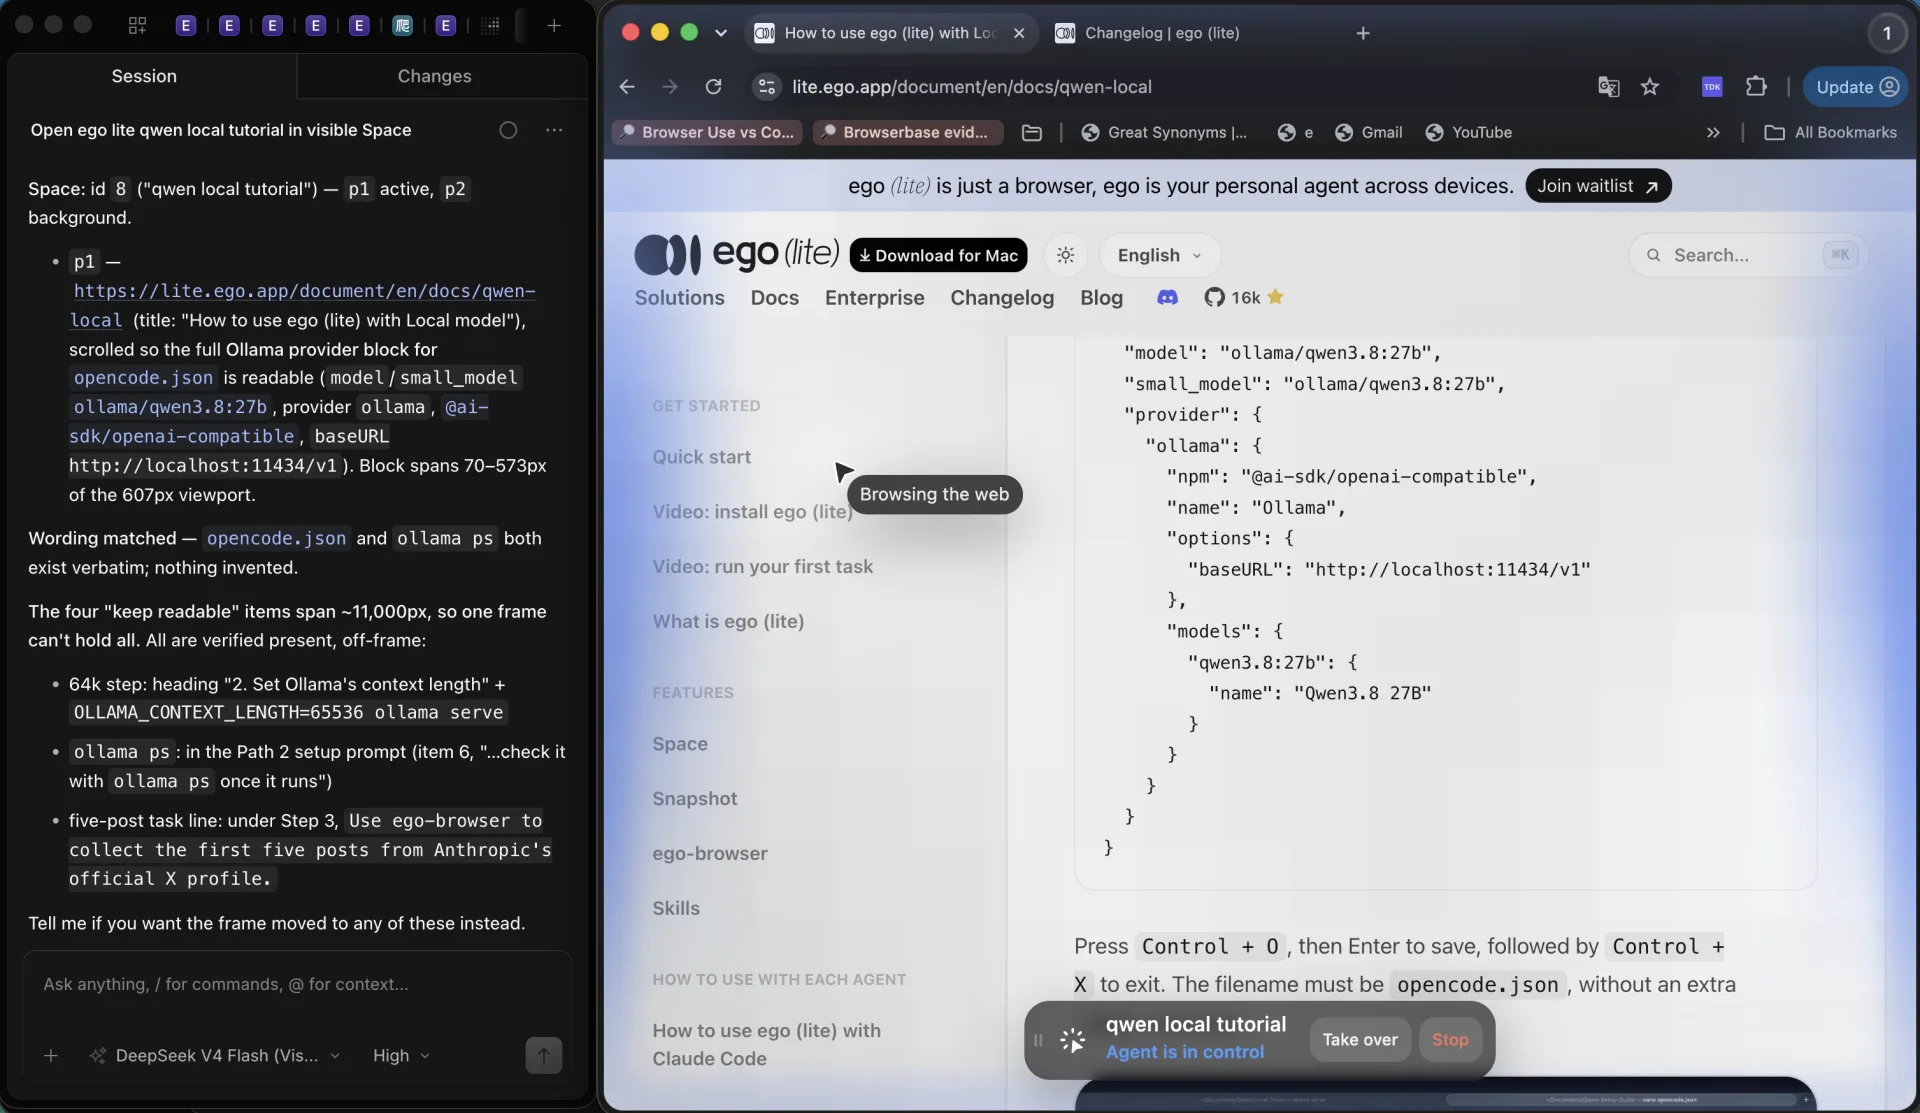Click the address bar URL

[972, 87]
